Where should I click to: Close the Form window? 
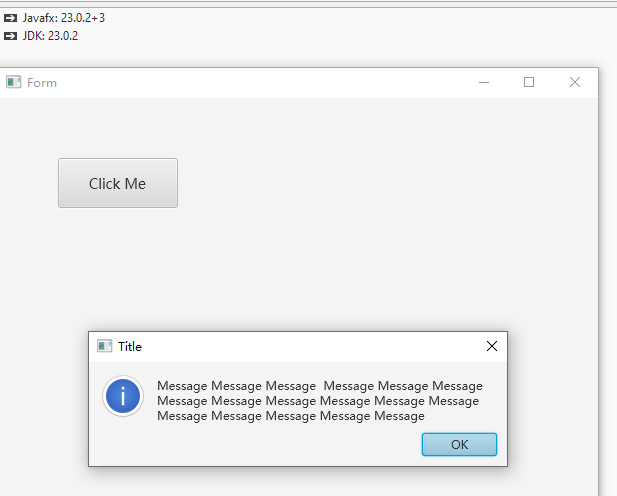coord(574,82)
